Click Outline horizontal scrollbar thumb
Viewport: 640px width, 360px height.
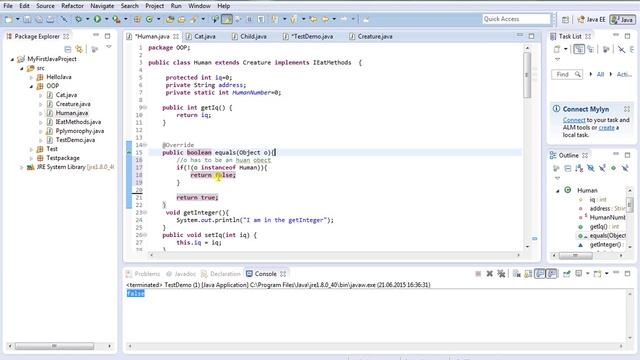(576, 256)
